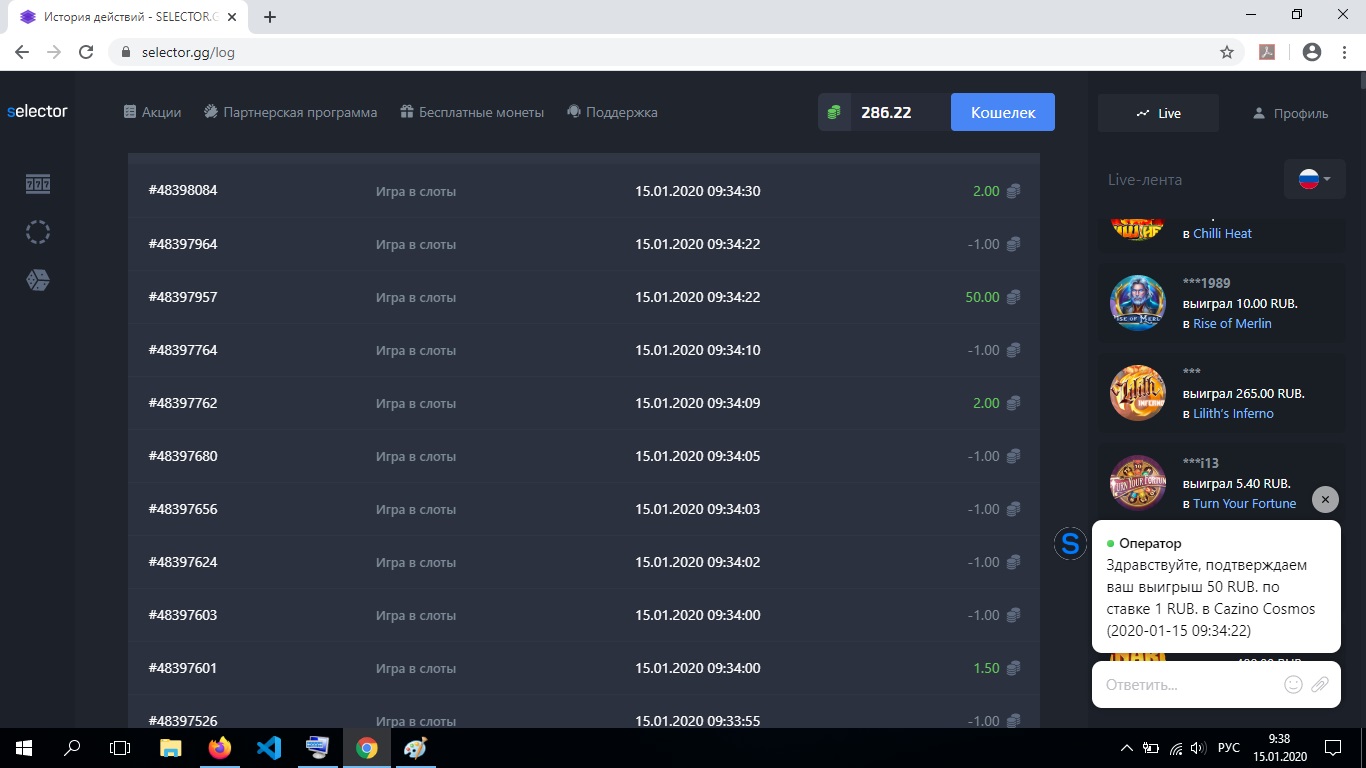Screen dimensions: 1366x768
Task: Open the slots icon in left sidebar
Action: pos(38,184)
